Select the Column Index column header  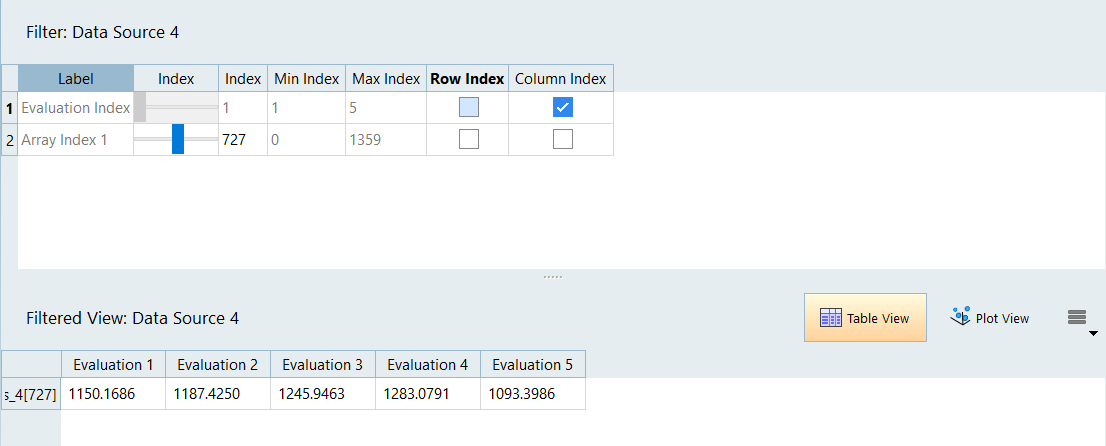(560, 78)
